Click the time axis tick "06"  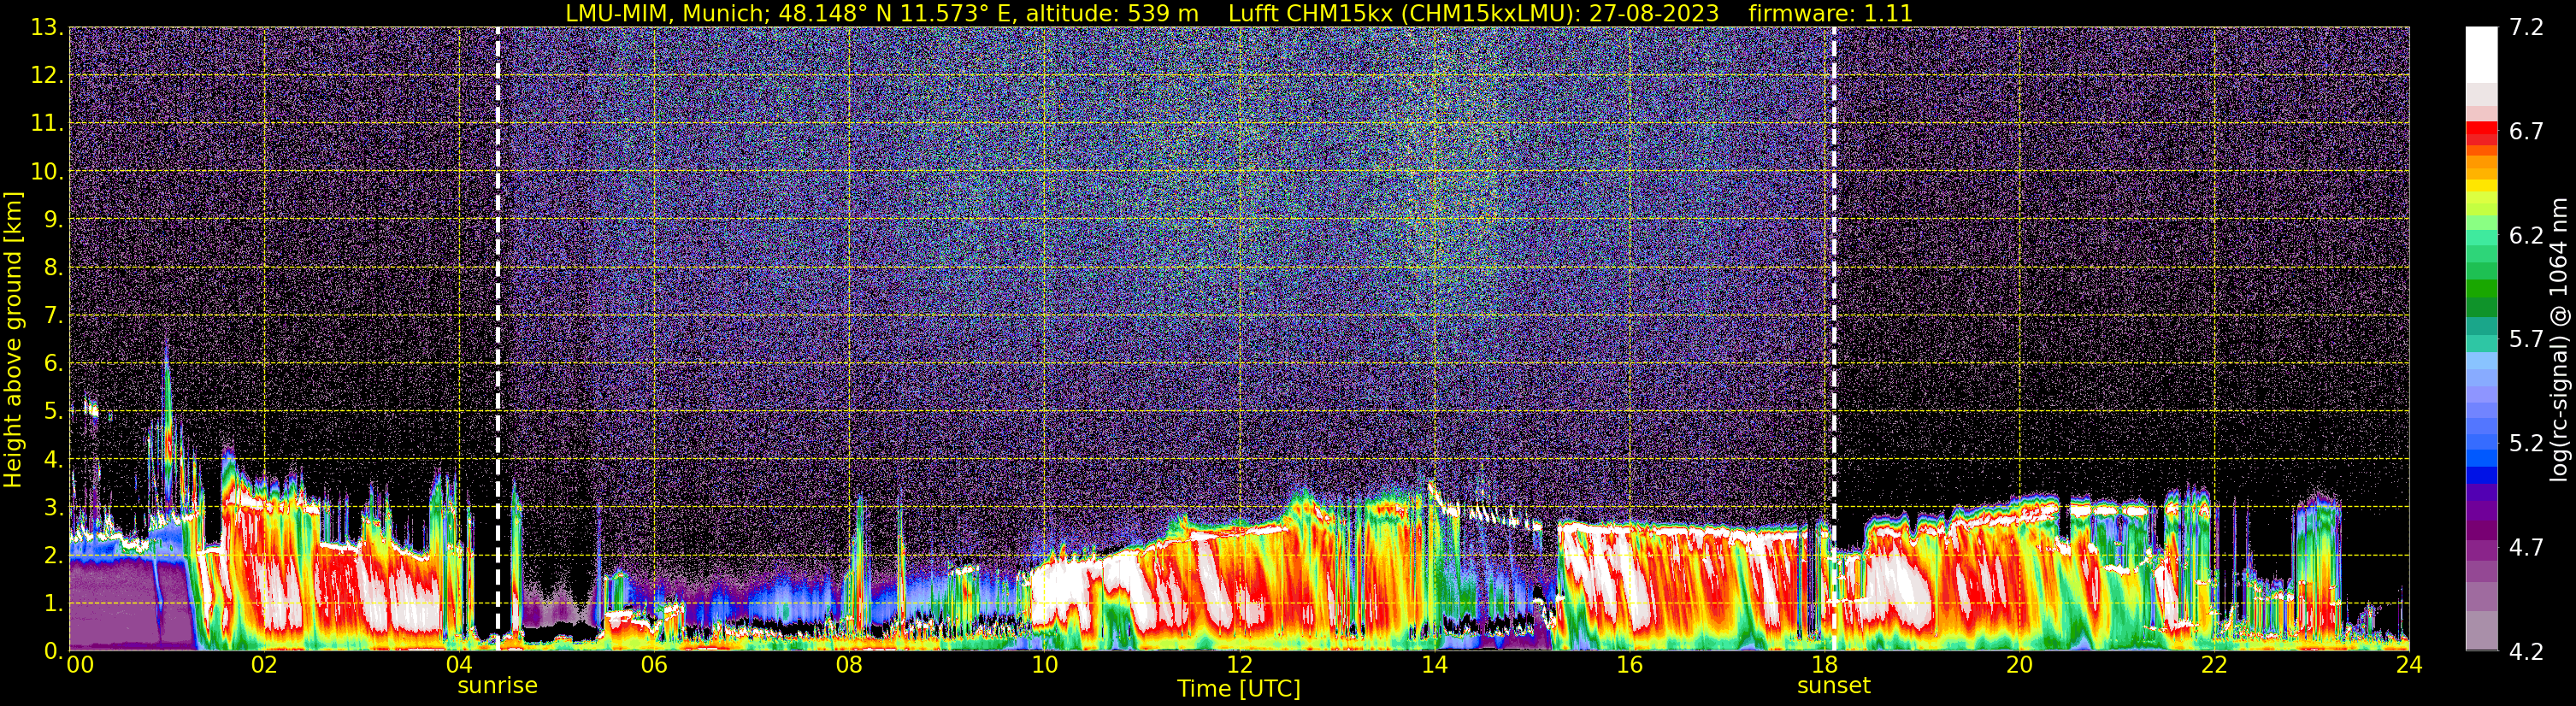(654, 666)
